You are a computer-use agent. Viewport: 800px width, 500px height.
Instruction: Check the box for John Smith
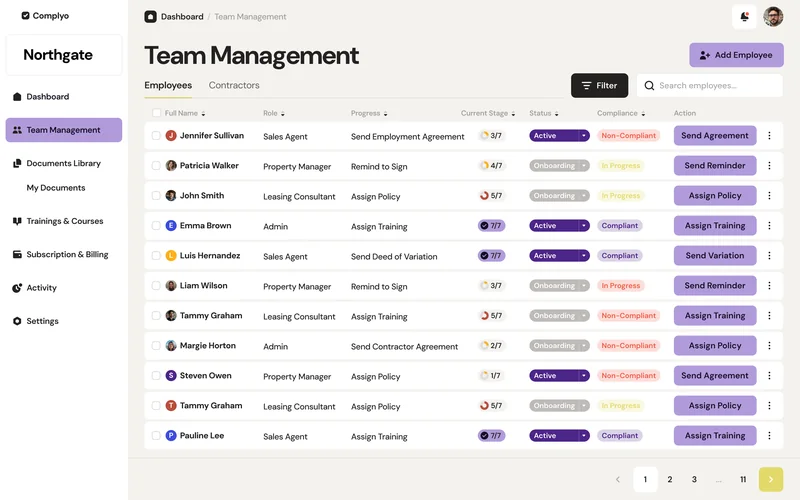pyautogui.click(x=156, y=196)
